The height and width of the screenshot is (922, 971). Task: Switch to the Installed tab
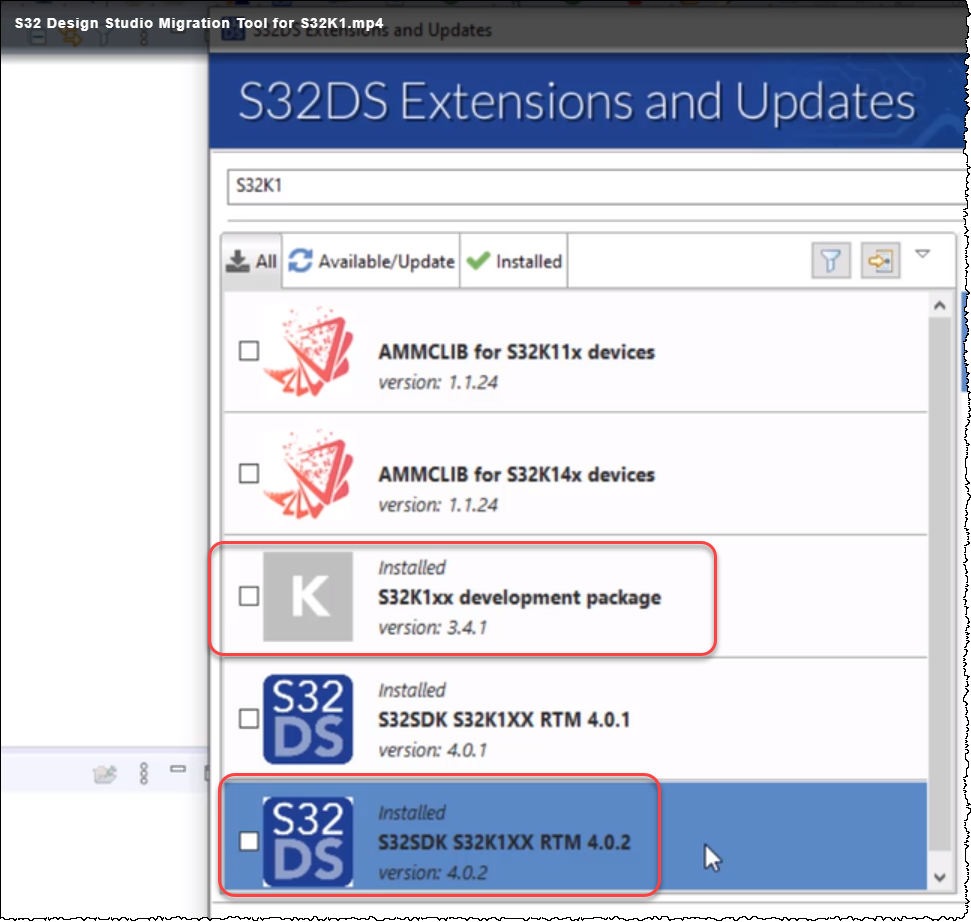click(514, 261)
